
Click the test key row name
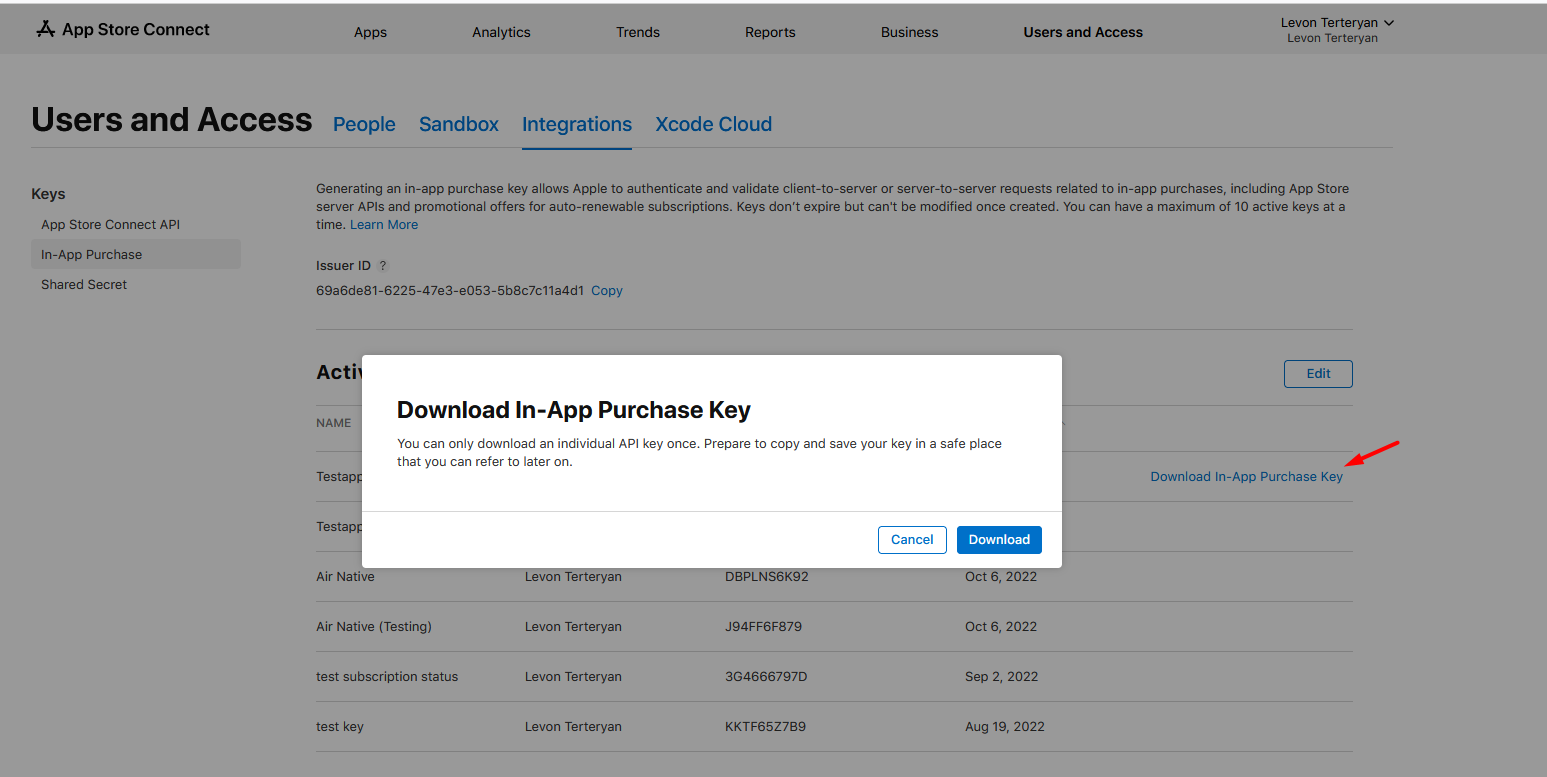click(340, 727)
